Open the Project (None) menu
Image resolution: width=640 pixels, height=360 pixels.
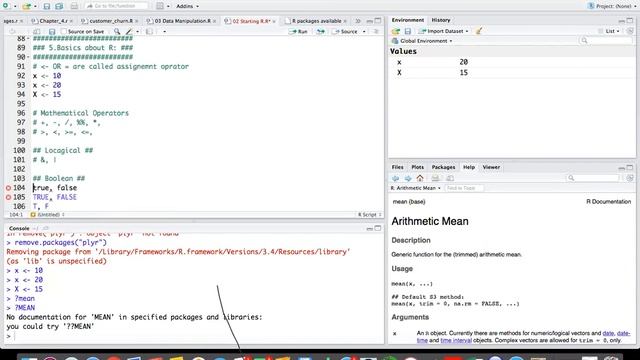612,6
